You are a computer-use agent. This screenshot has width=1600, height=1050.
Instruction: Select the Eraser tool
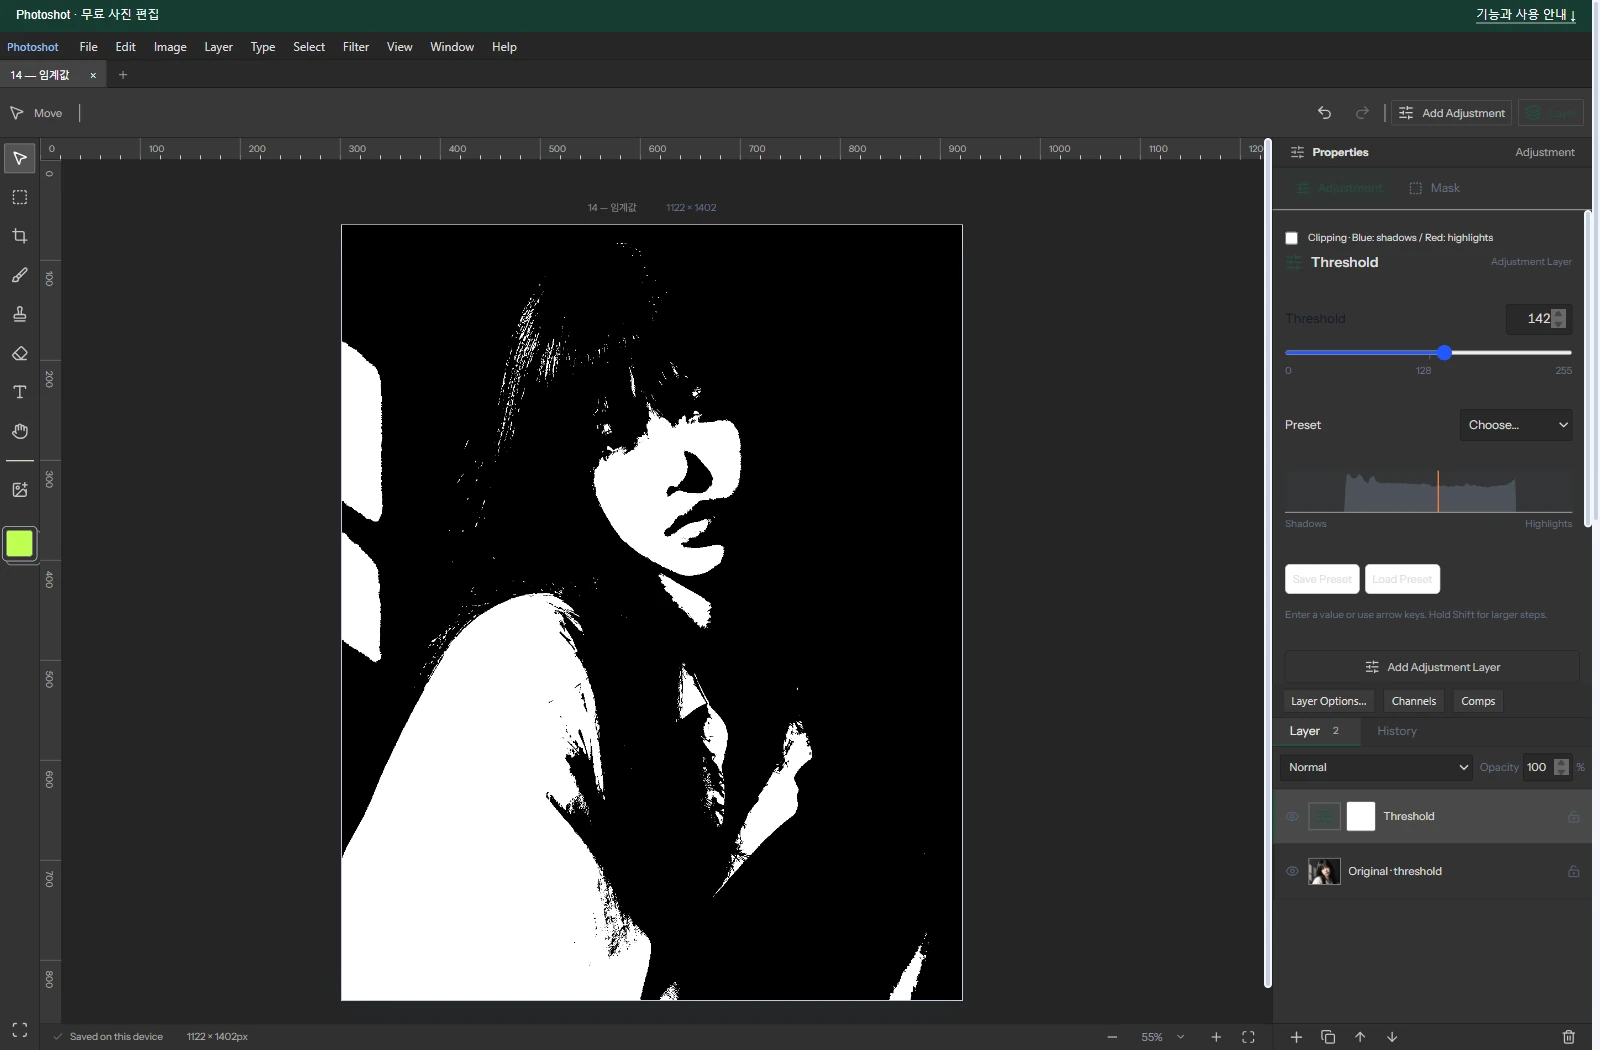[19, 353]
